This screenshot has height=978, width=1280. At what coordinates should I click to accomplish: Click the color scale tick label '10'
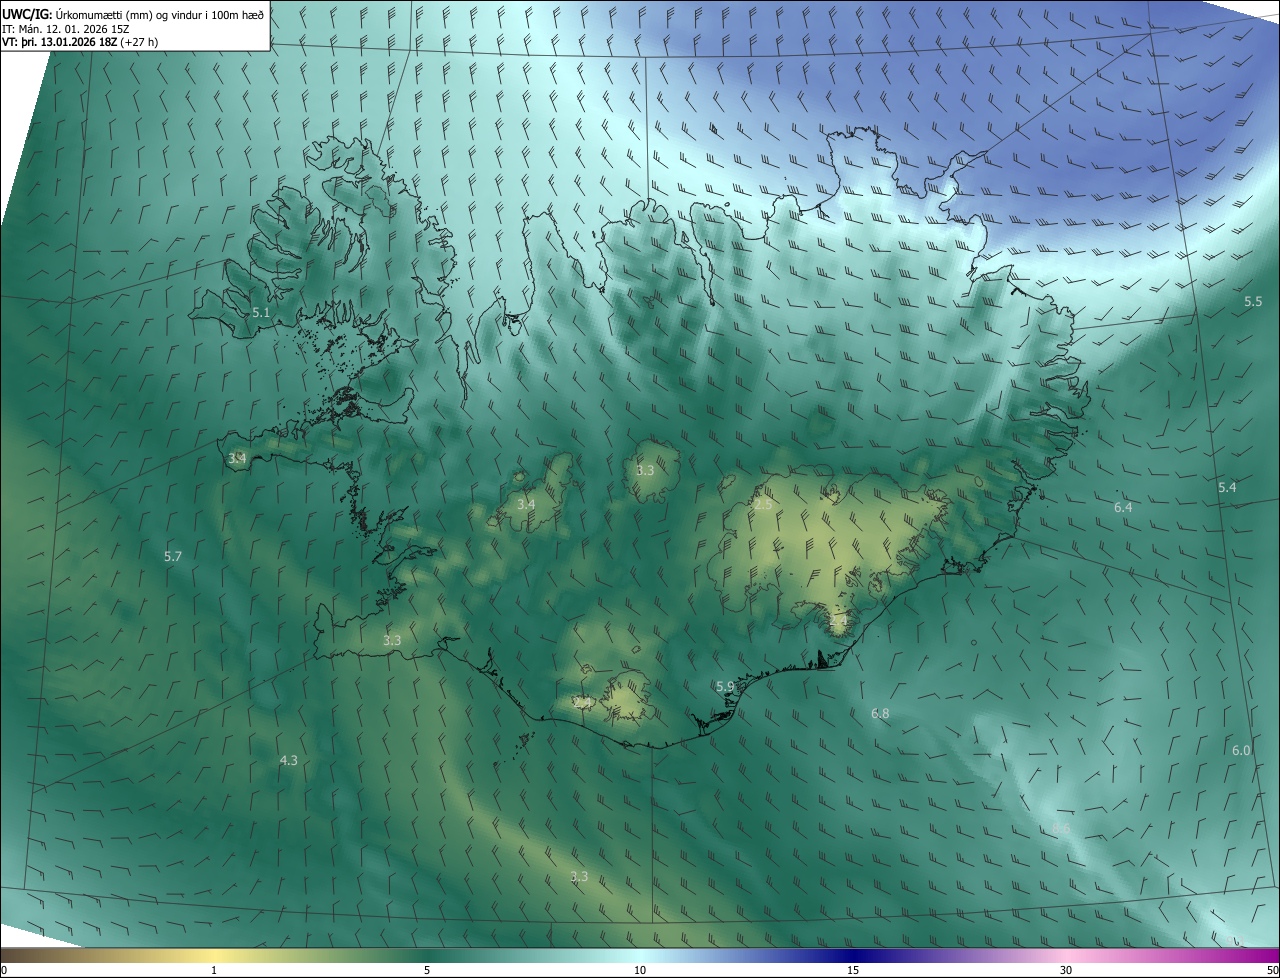(x=640, y=970)
